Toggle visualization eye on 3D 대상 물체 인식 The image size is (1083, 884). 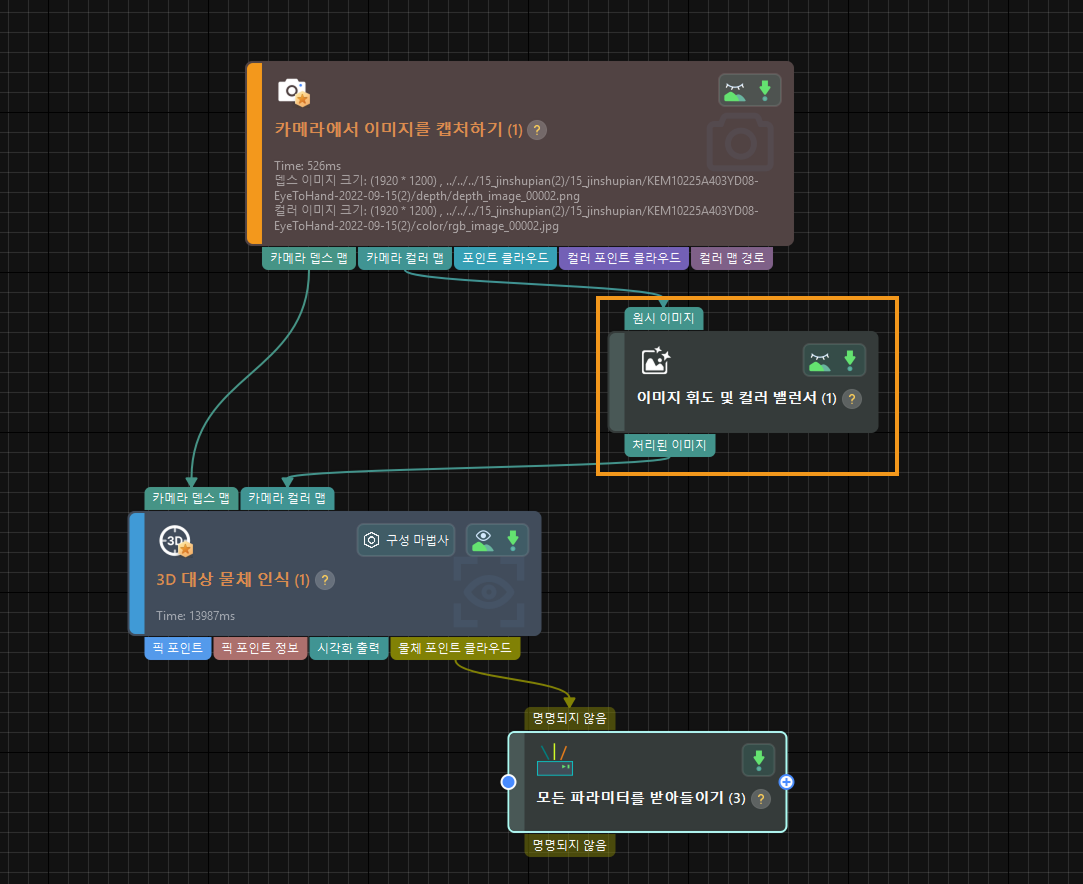click(483, 540)
